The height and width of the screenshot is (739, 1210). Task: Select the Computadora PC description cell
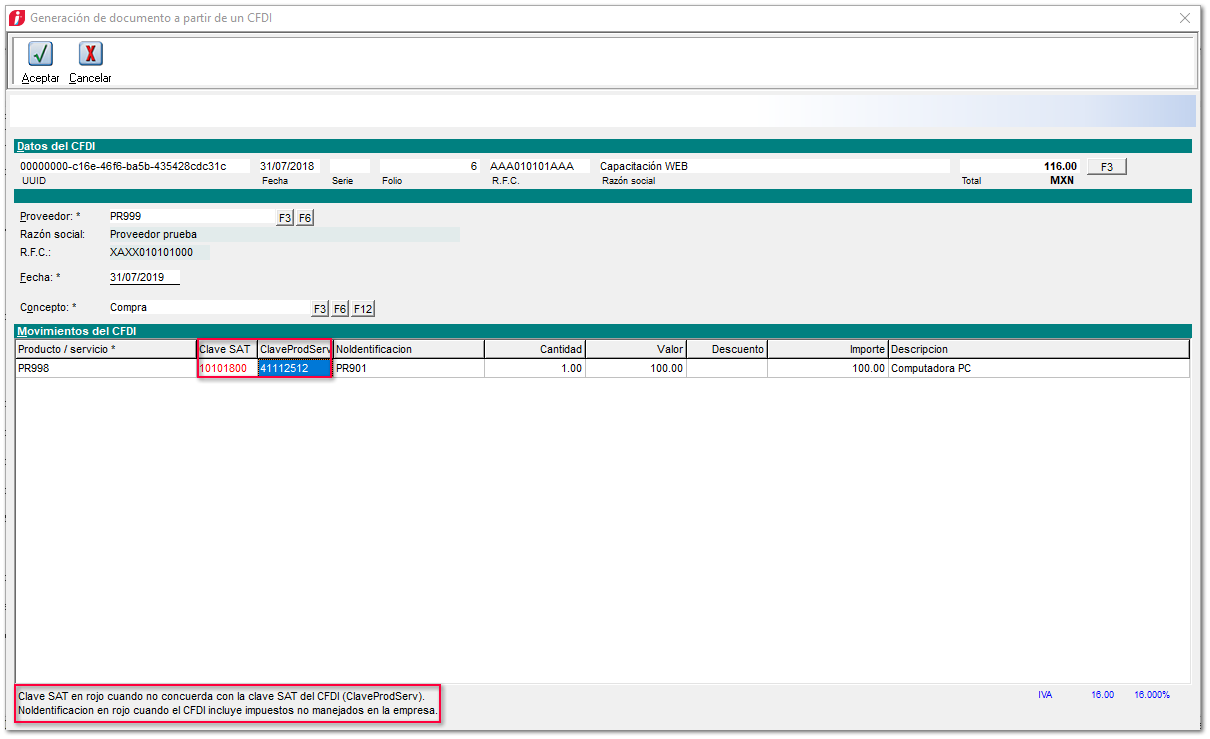click(1039, 368)
